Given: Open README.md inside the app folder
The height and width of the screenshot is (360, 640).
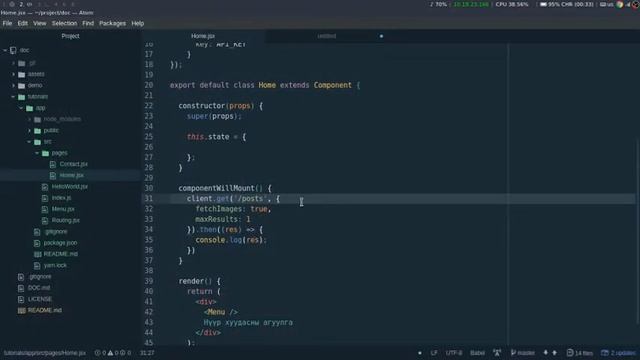Looking at the screenshot, I should click(x=60, y=254).
